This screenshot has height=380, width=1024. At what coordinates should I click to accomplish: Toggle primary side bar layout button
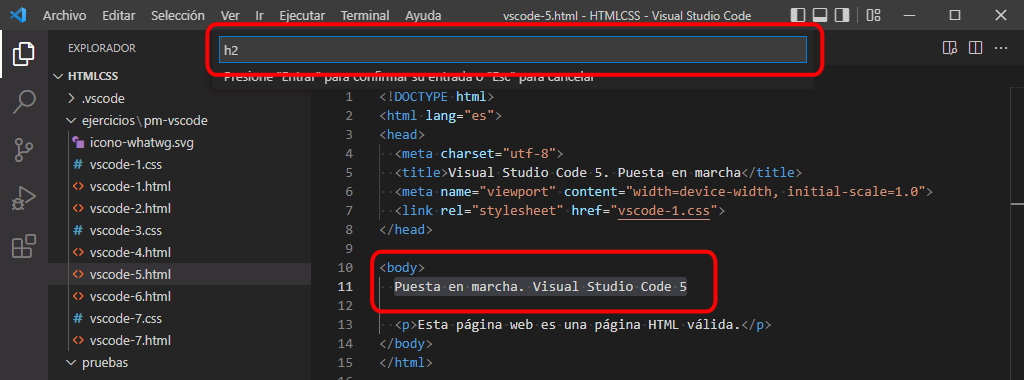click(797, 15)
